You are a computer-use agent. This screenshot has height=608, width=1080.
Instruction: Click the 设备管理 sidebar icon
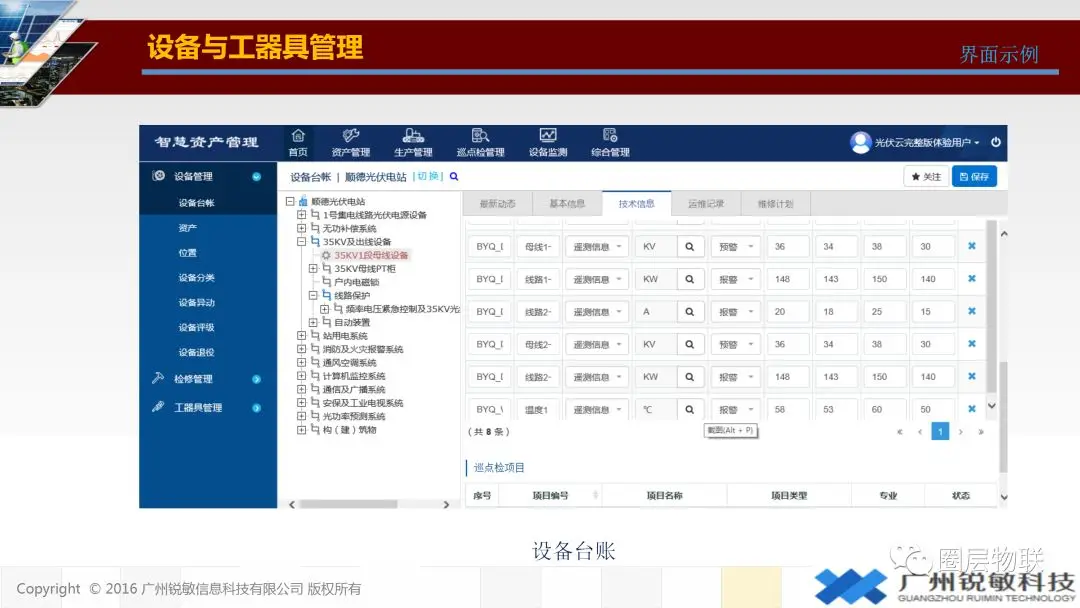pos(158,176)
